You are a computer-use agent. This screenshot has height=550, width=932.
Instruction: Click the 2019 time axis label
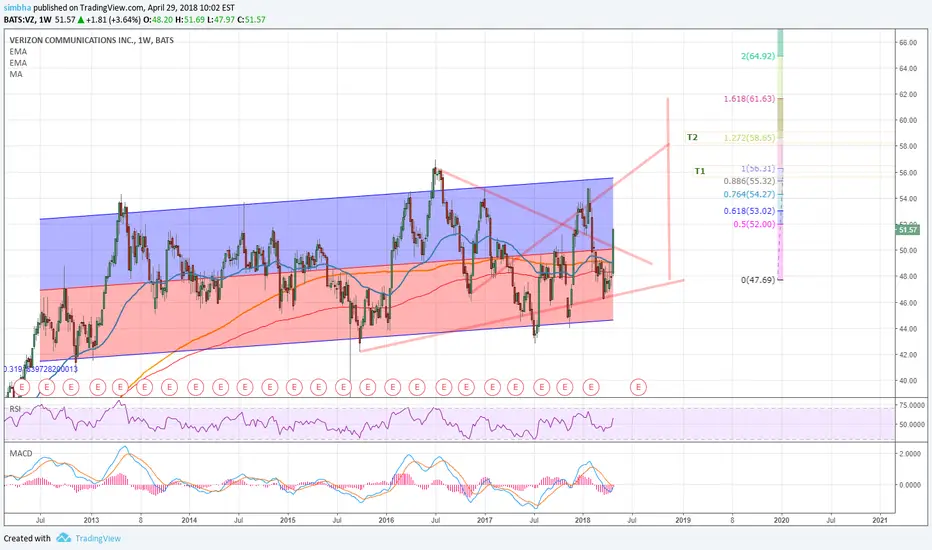point(683,520)
